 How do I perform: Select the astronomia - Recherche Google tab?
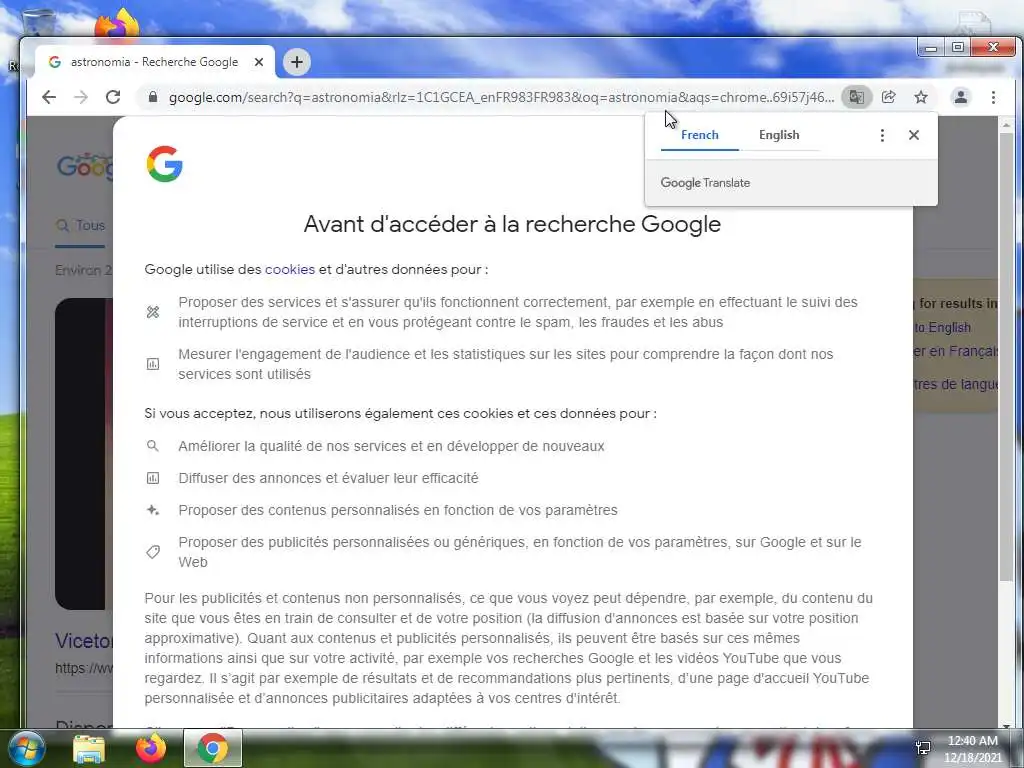pos(154,62)
